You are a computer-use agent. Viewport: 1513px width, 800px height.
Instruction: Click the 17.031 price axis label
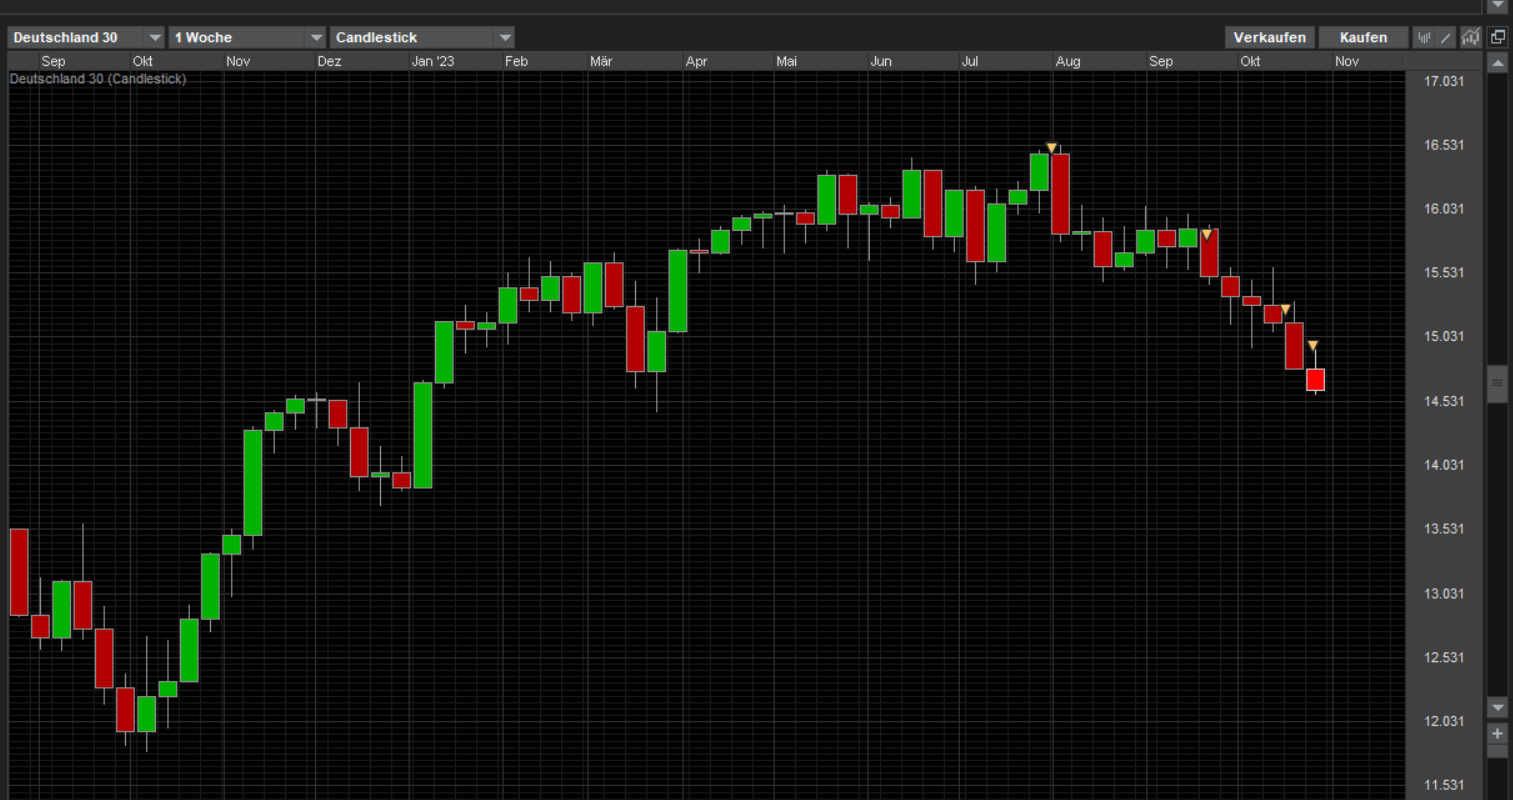(x=1443, y=81)
